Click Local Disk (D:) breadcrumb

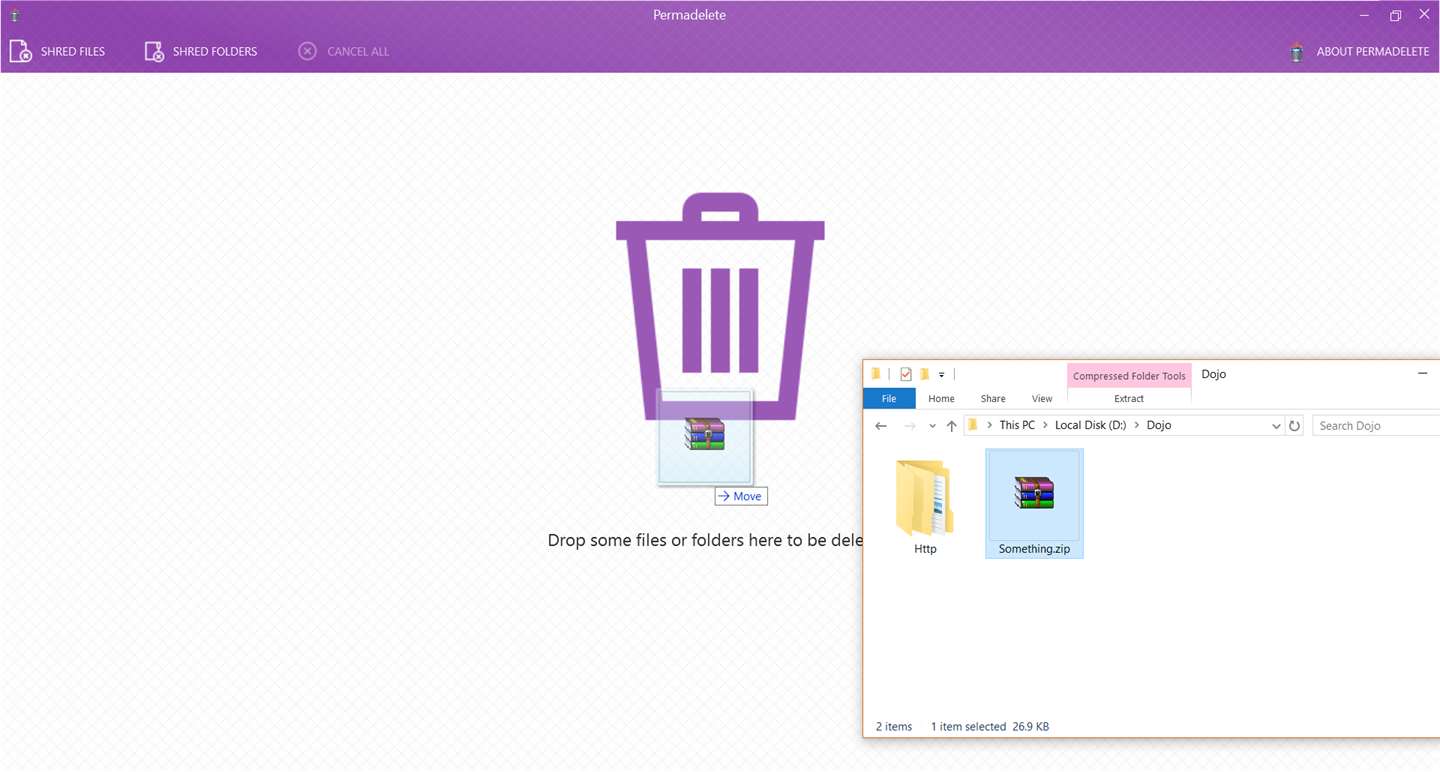click(1090, 425)
